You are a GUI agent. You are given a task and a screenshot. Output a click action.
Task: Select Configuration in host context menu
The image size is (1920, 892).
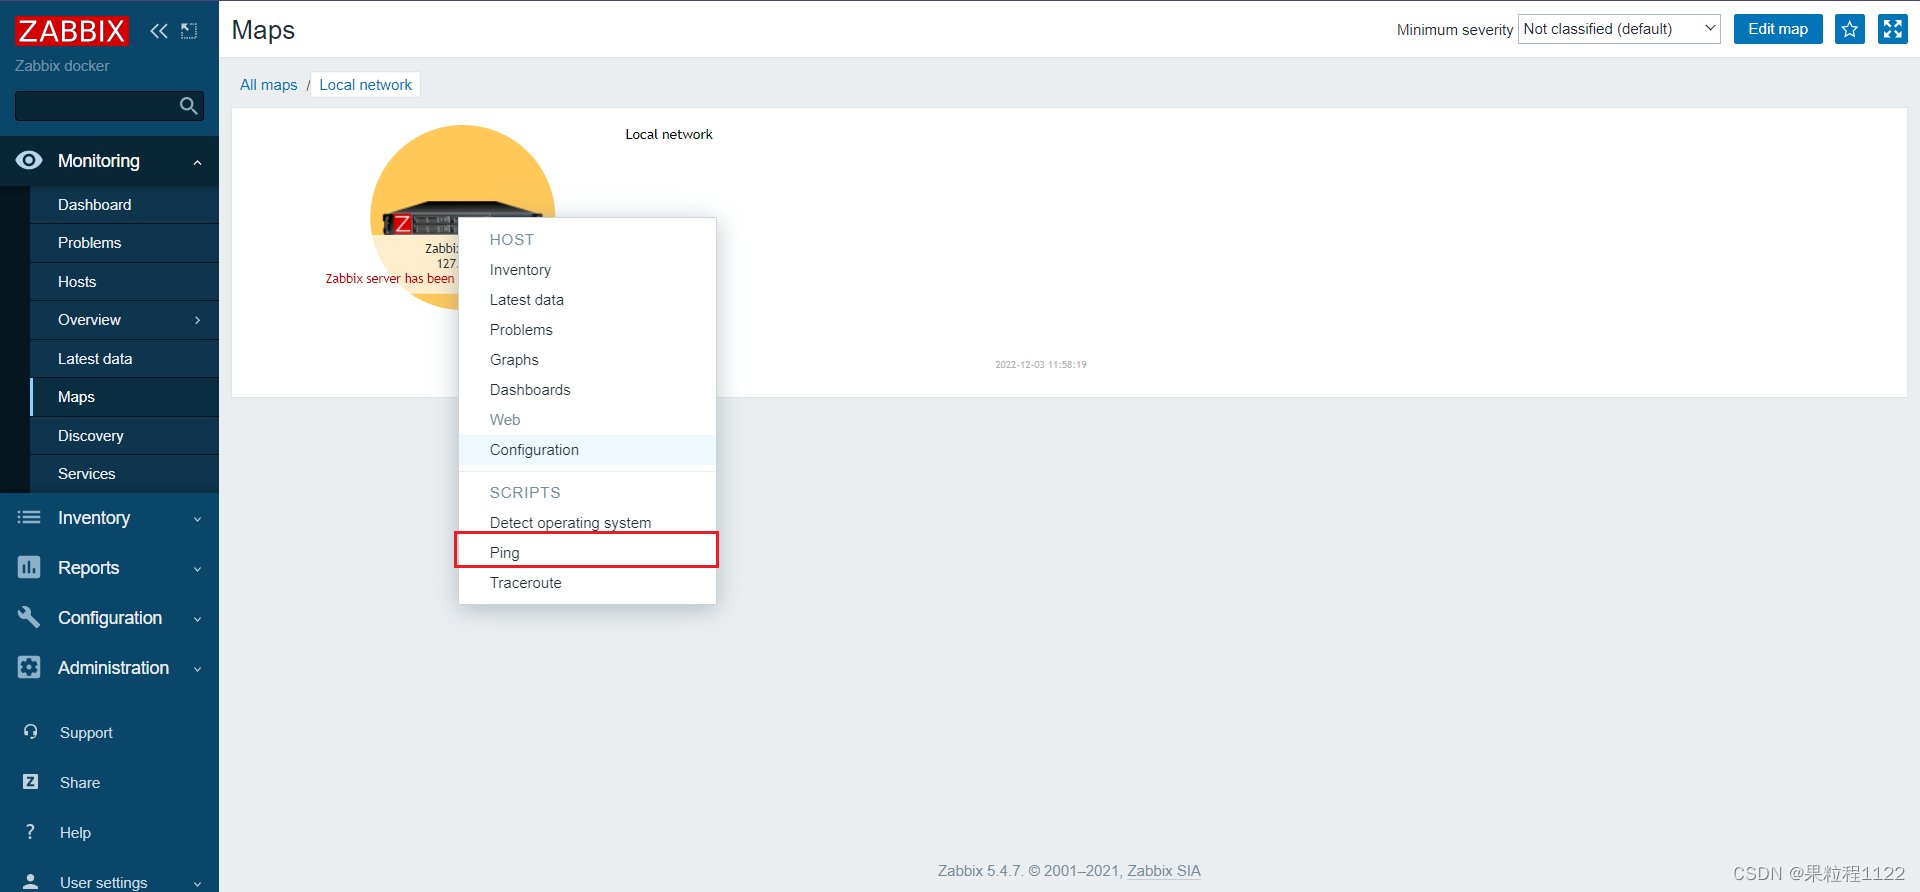click(x=587, y=450)
